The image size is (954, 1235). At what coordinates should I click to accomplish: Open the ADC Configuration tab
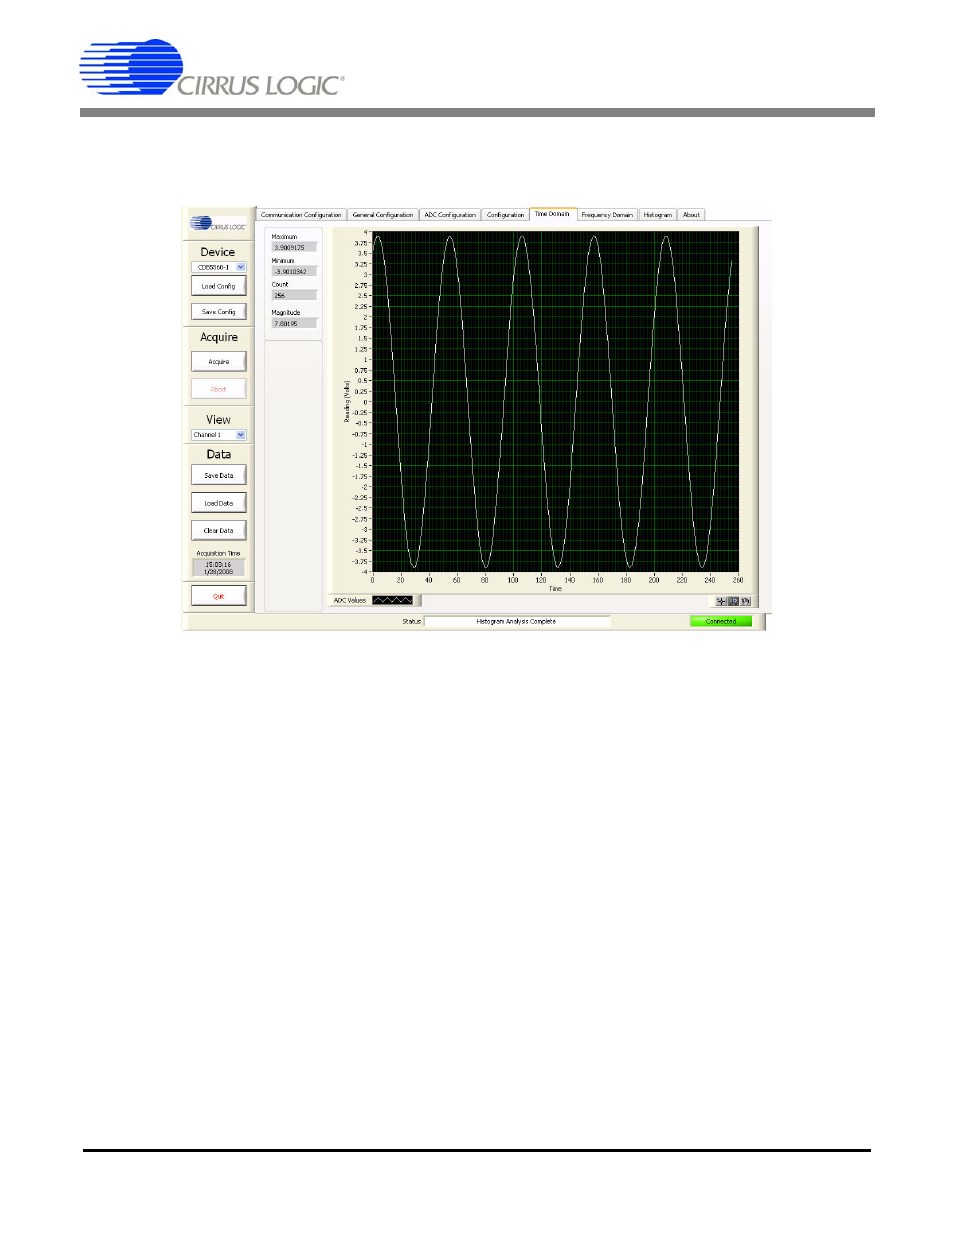450,215
